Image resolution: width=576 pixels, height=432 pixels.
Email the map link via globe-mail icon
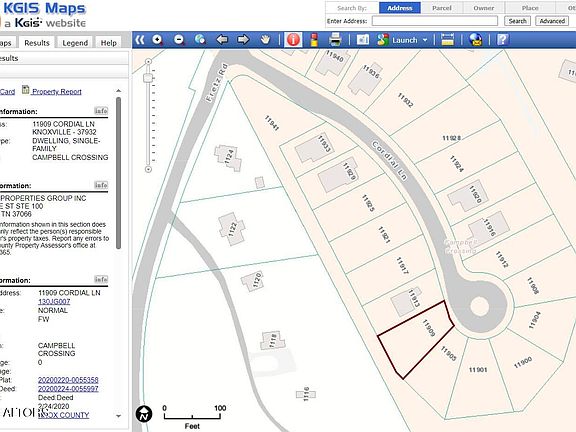476,40
